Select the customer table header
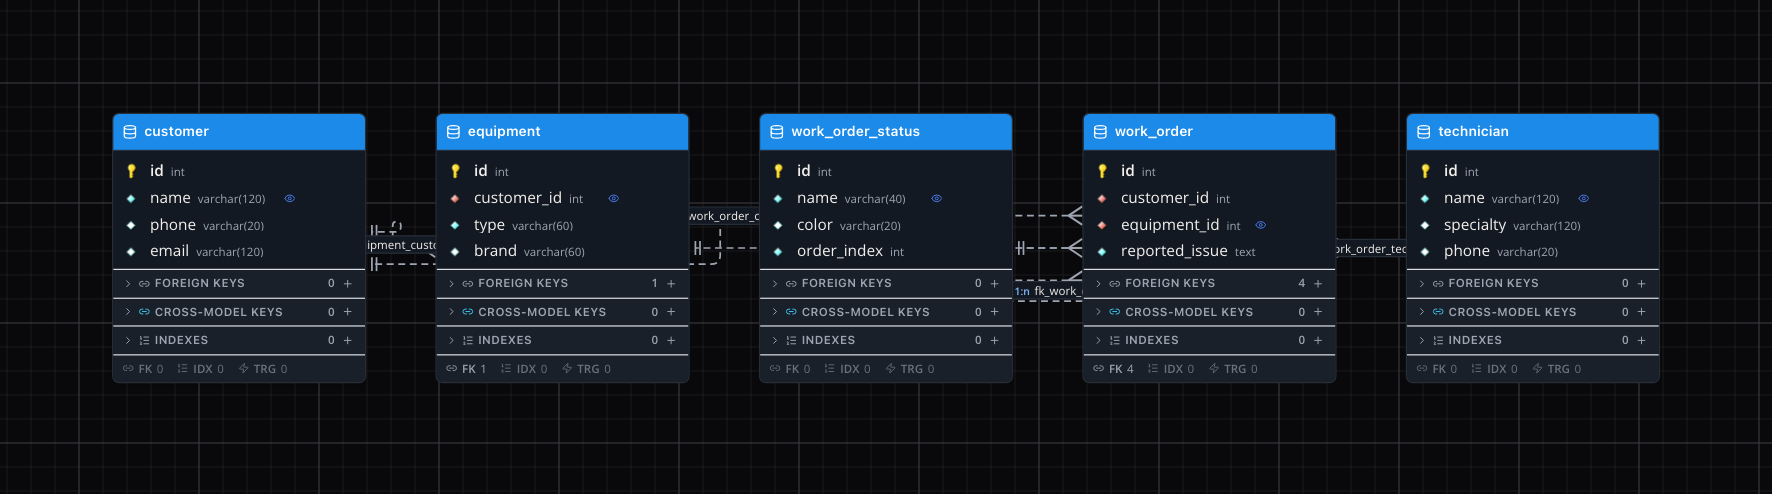The height and width of the screenshot is (494, 1772). coord(239,132)
